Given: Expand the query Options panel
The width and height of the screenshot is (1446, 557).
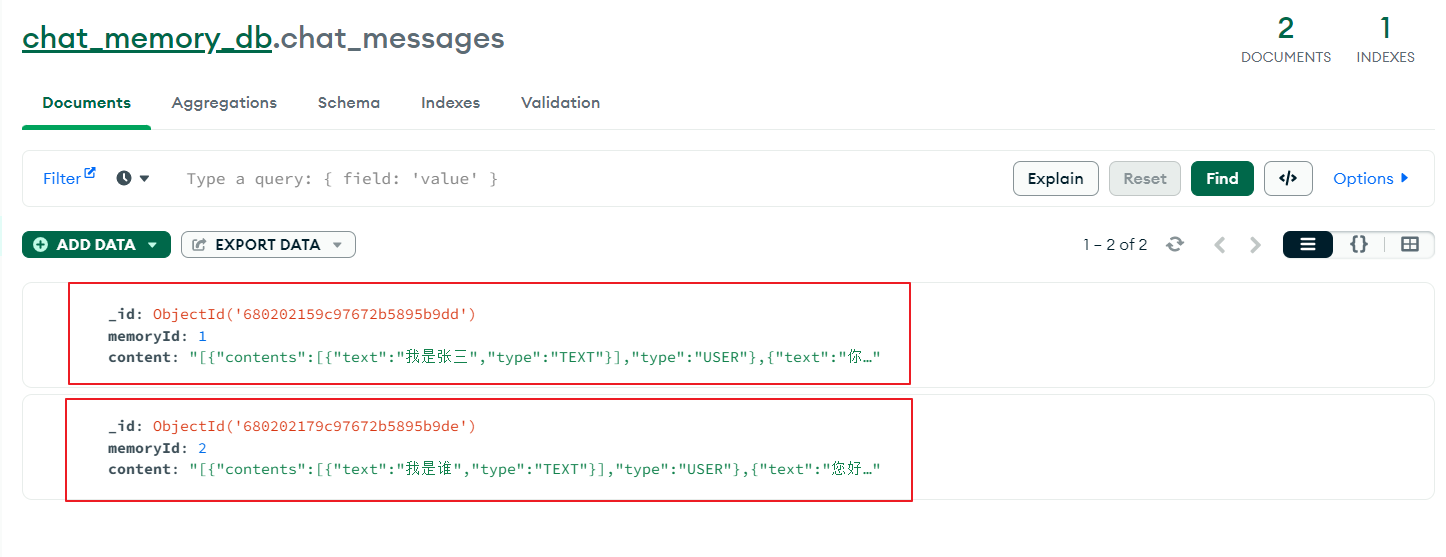Looking at the screenshot, I should [x=1371, y=178].
